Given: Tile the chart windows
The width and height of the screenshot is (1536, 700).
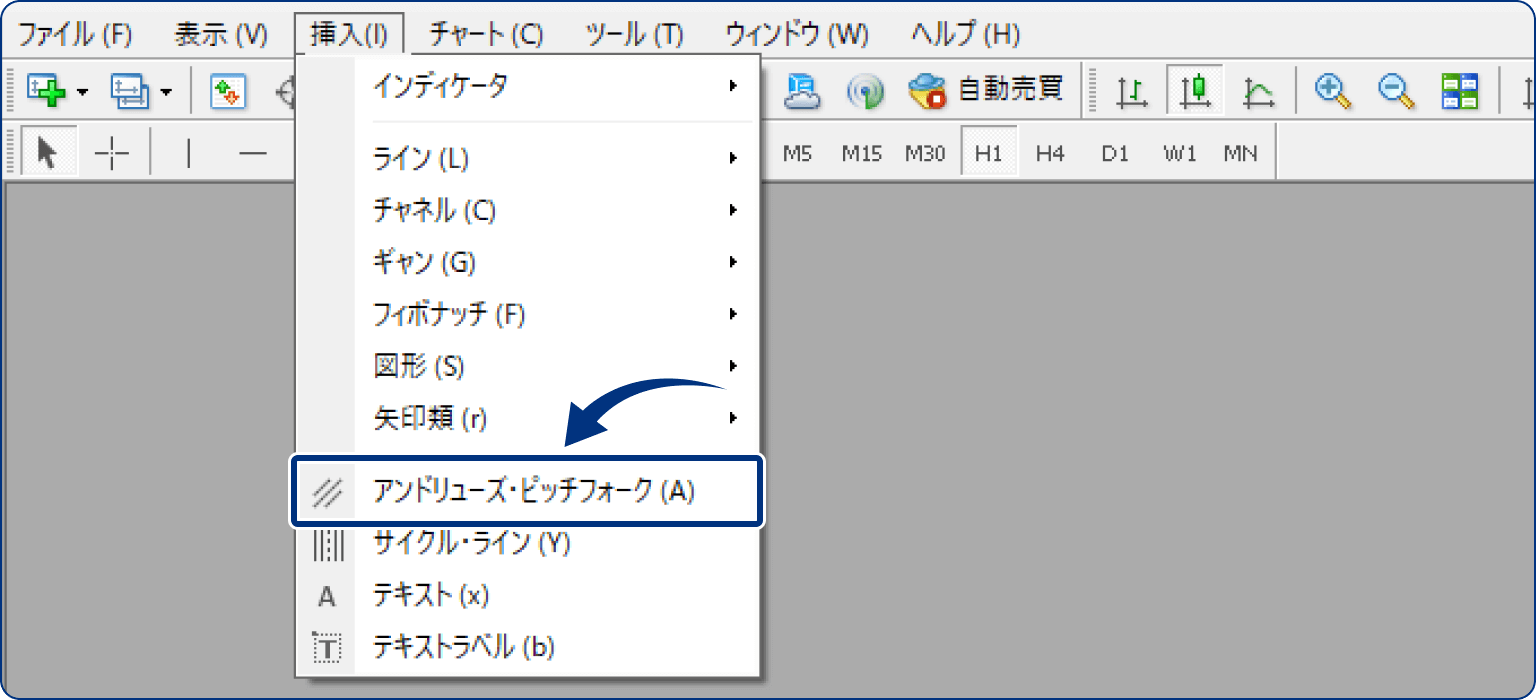Looking at the screenshot, I should 1461,90.
